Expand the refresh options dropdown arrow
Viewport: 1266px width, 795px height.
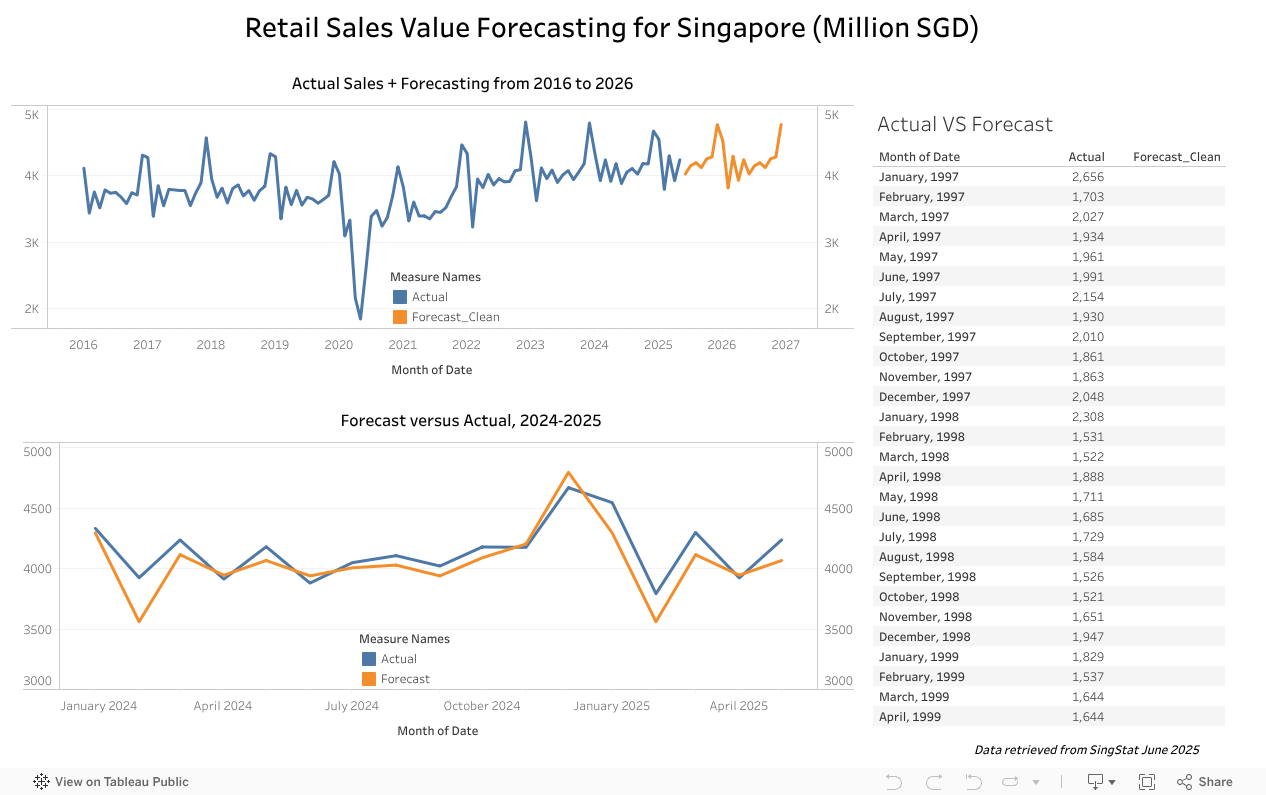coord(1036,782)
